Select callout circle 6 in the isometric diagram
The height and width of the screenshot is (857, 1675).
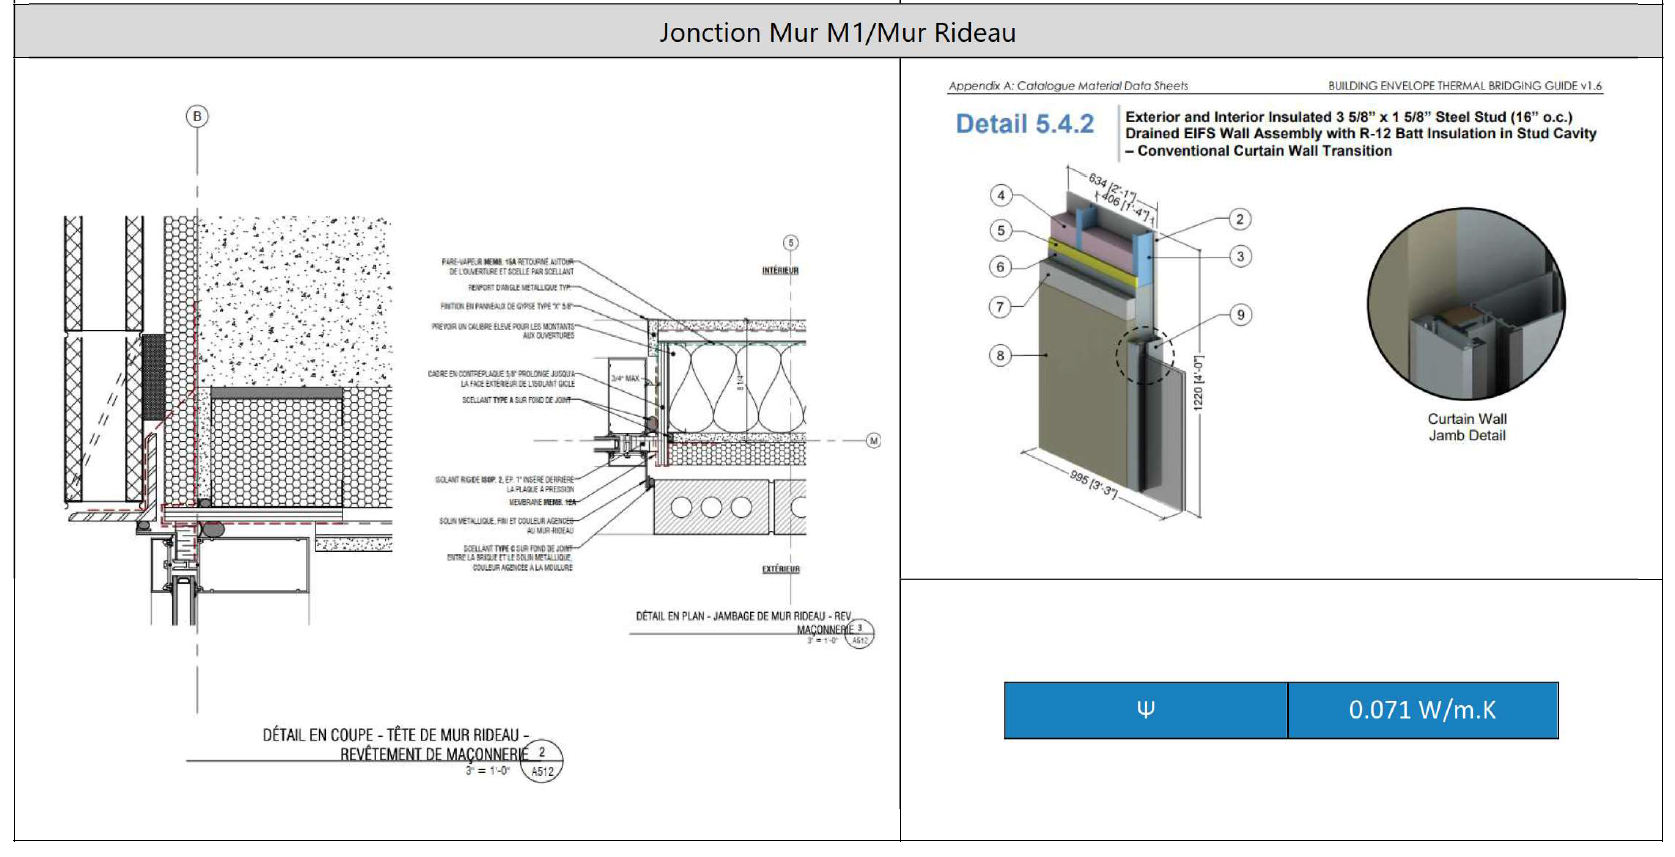point(1000,266)
